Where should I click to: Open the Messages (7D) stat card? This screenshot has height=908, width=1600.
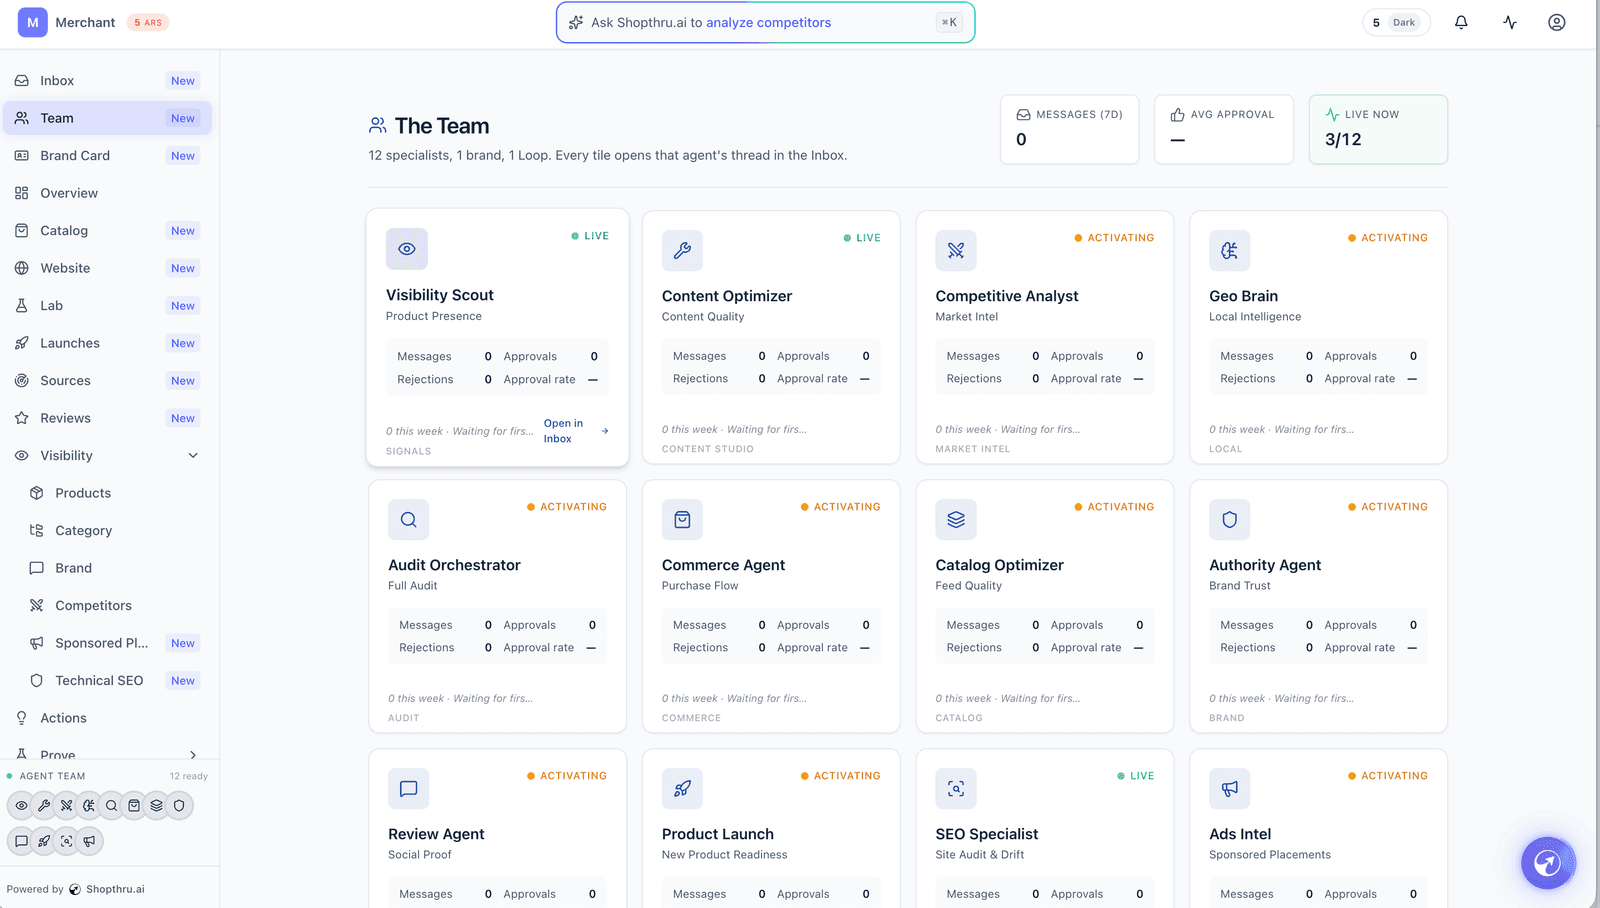click(1070, 129)
